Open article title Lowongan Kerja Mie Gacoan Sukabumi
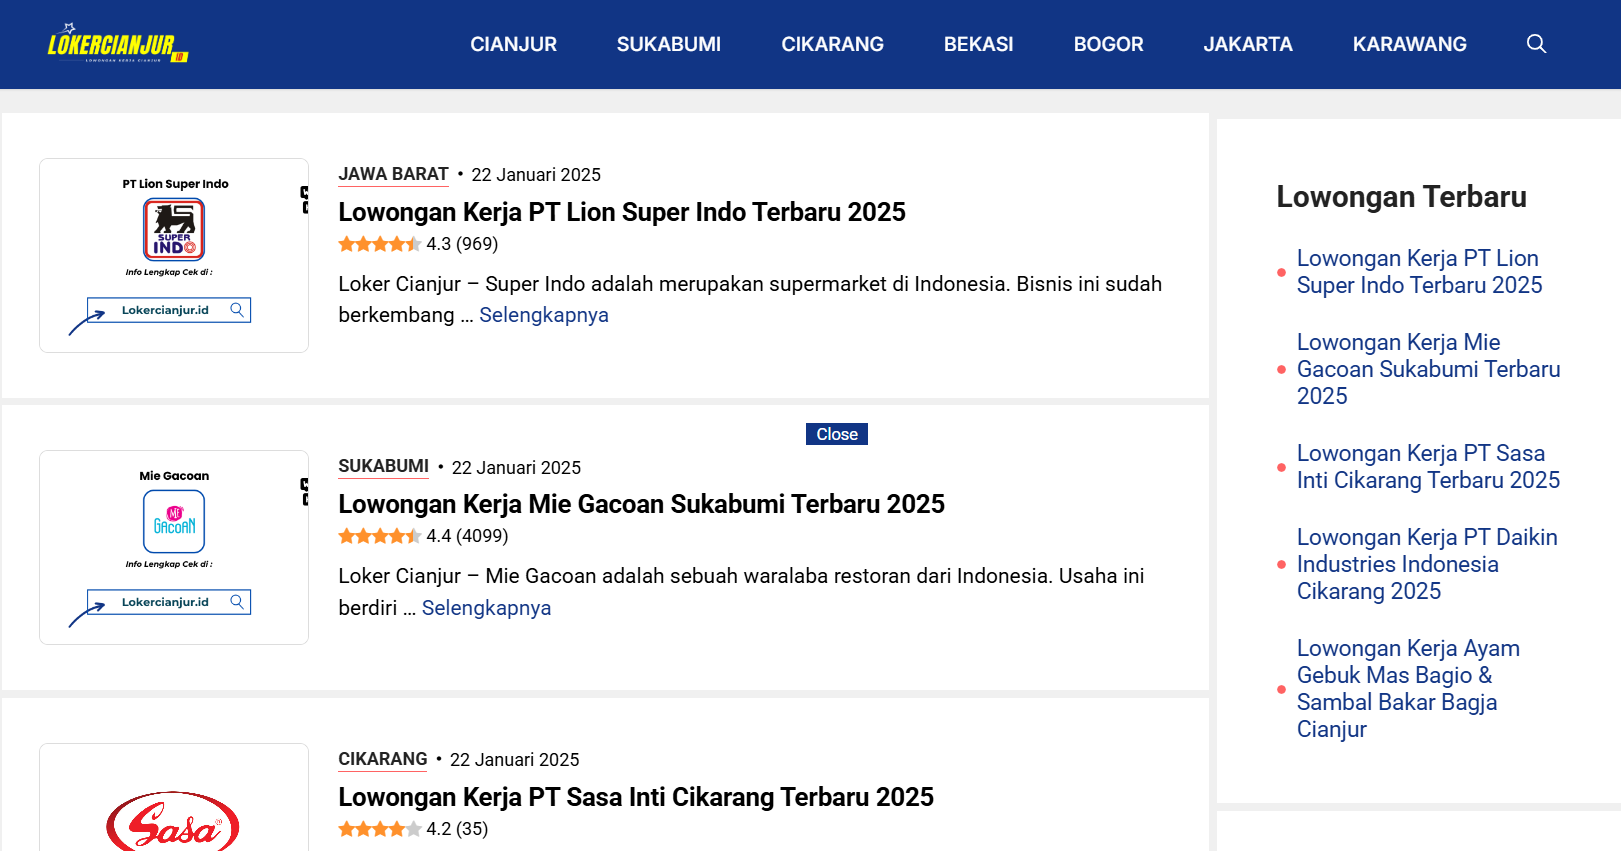Viewport: 1621px width, 851px height. click(x=641, y=504)
